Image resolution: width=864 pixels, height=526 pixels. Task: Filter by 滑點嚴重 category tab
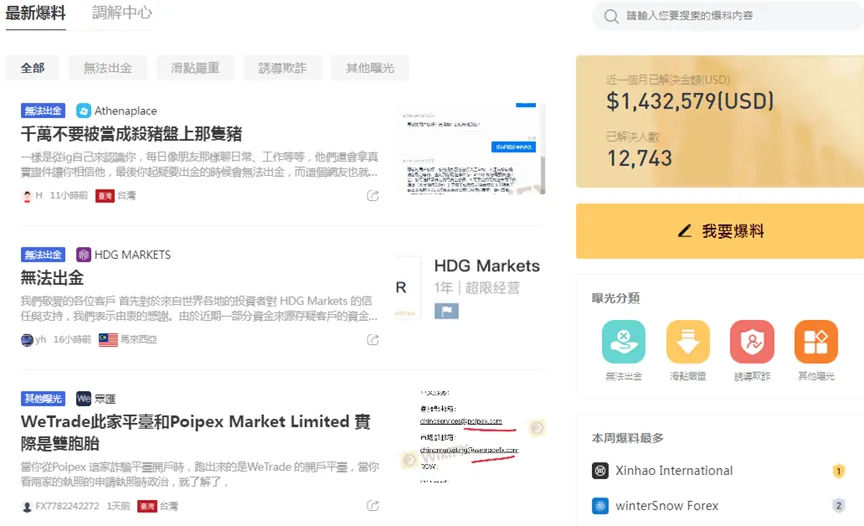[x=195, y=68]
